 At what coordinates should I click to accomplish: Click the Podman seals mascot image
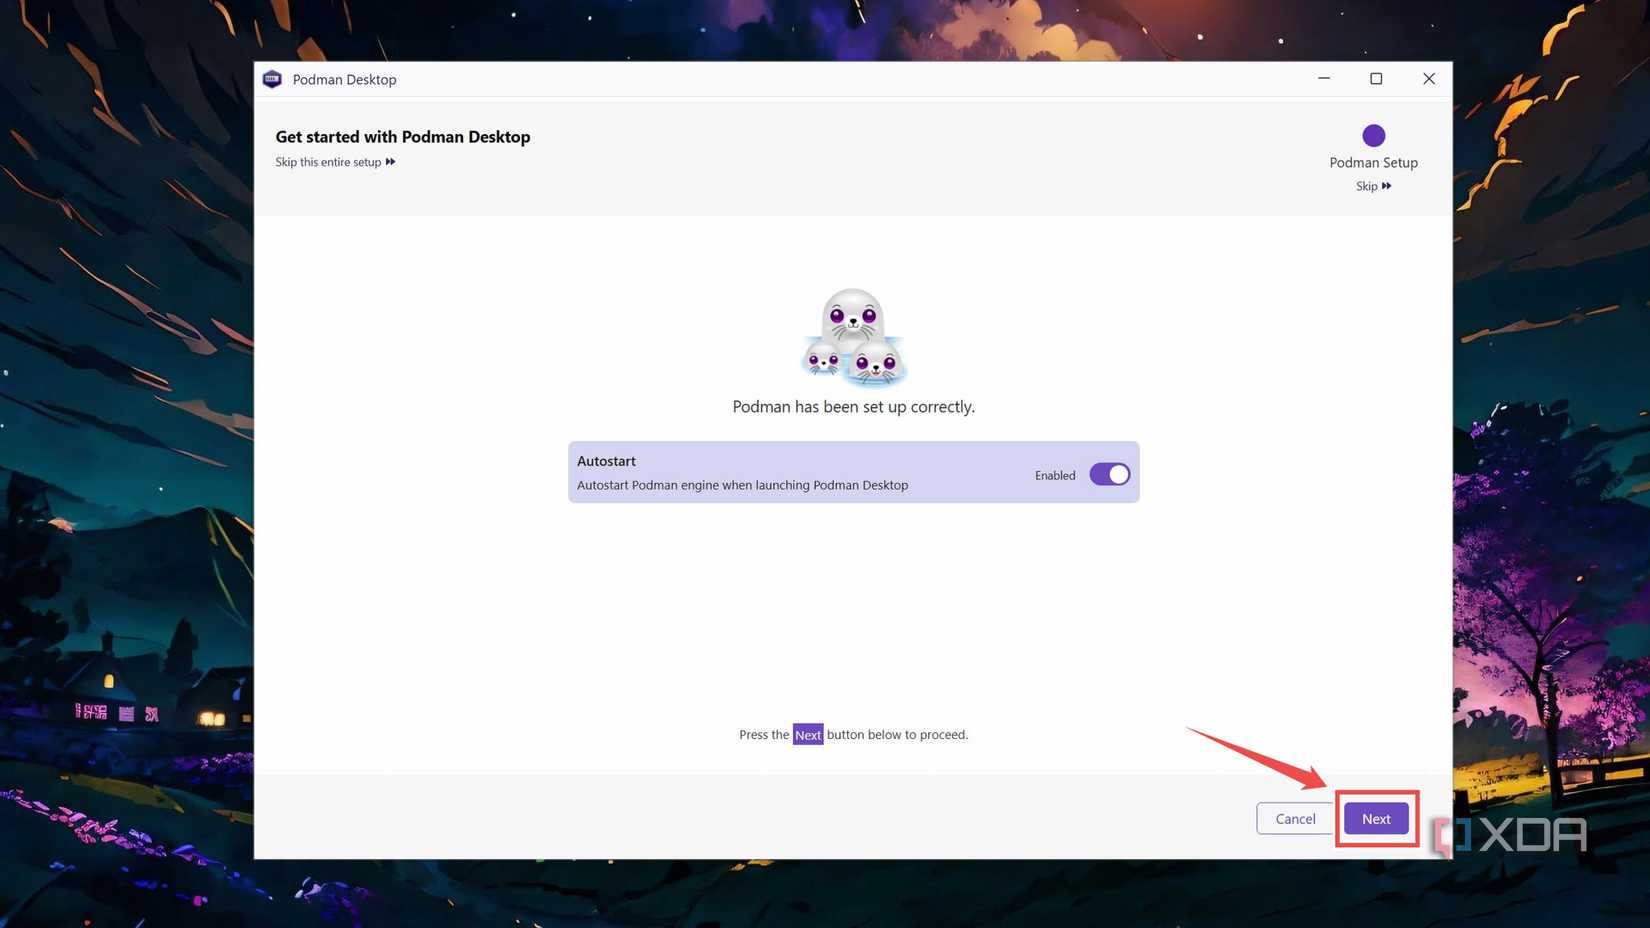(853, 337)
